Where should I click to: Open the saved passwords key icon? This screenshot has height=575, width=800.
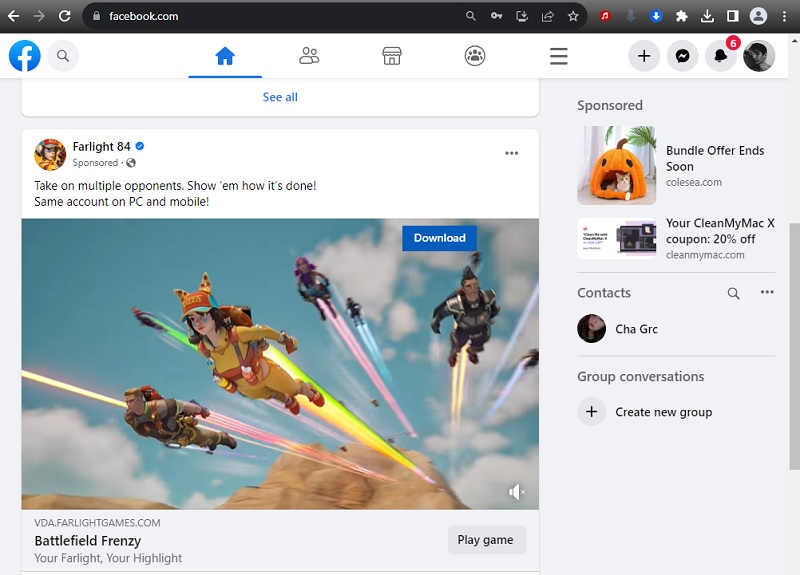click(496, 16)
